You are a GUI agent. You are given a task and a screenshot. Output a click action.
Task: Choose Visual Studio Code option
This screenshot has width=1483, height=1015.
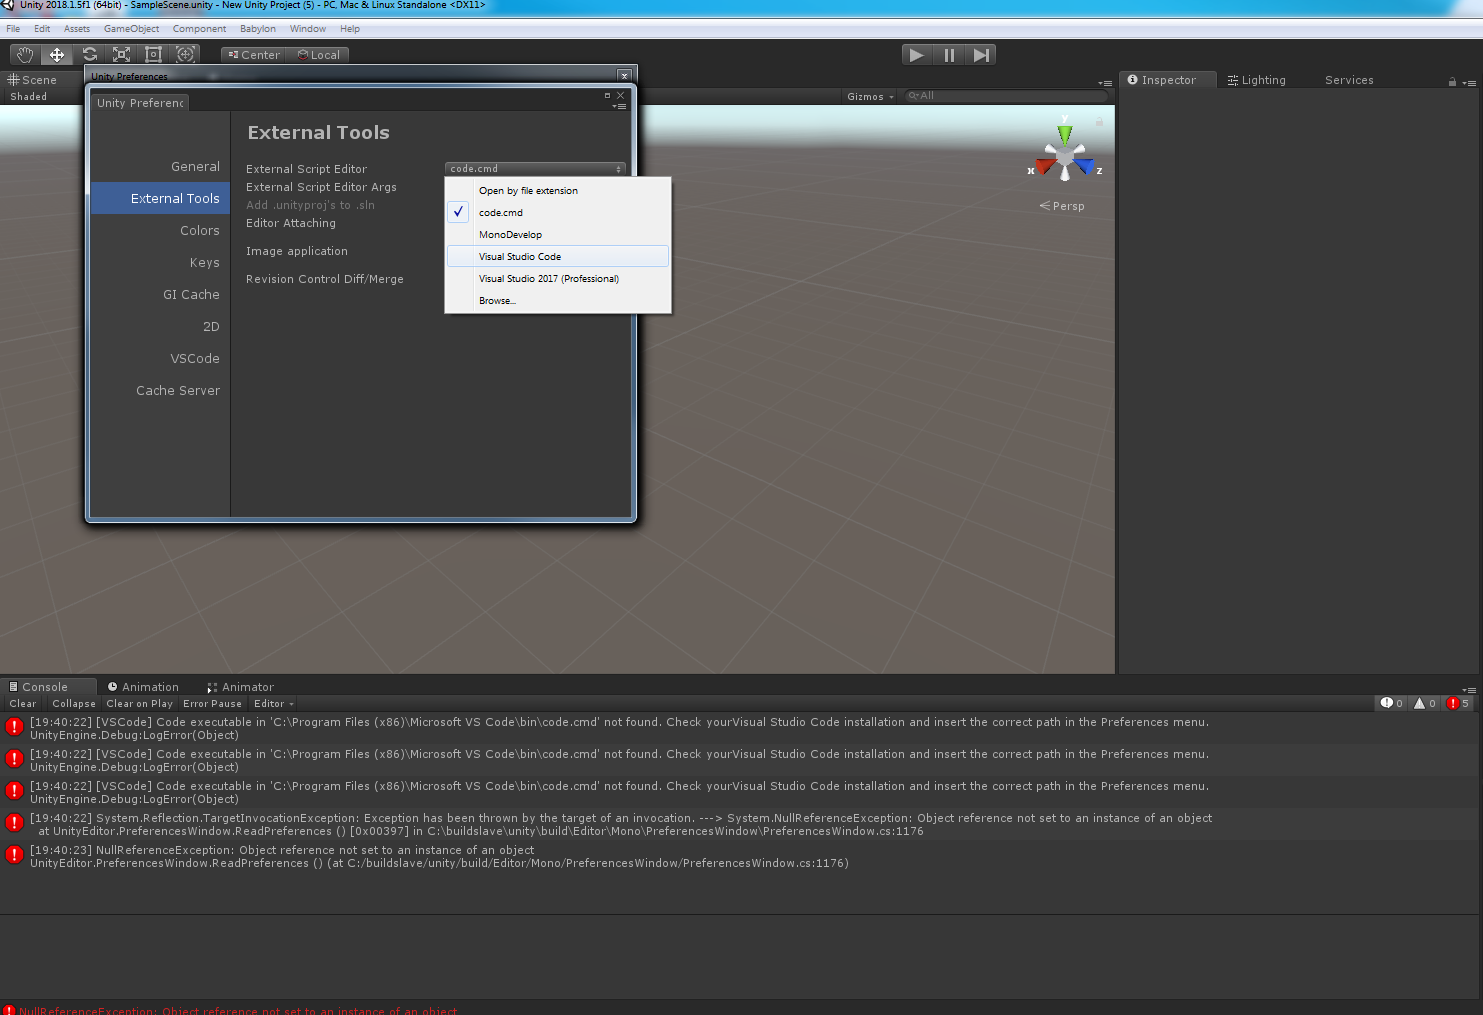tap(558, 257)
